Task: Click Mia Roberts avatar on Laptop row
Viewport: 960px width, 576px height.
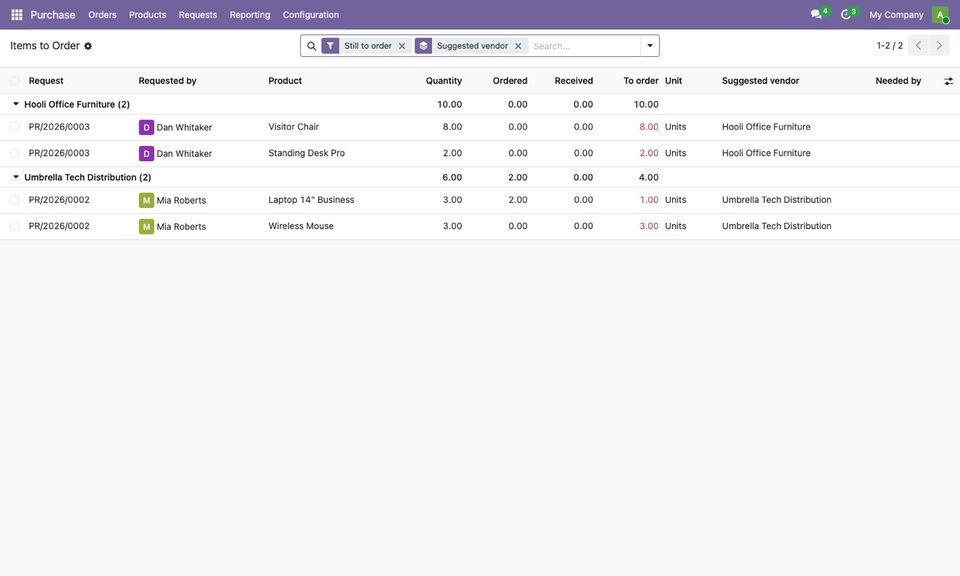Action: [x=146, y=200]
